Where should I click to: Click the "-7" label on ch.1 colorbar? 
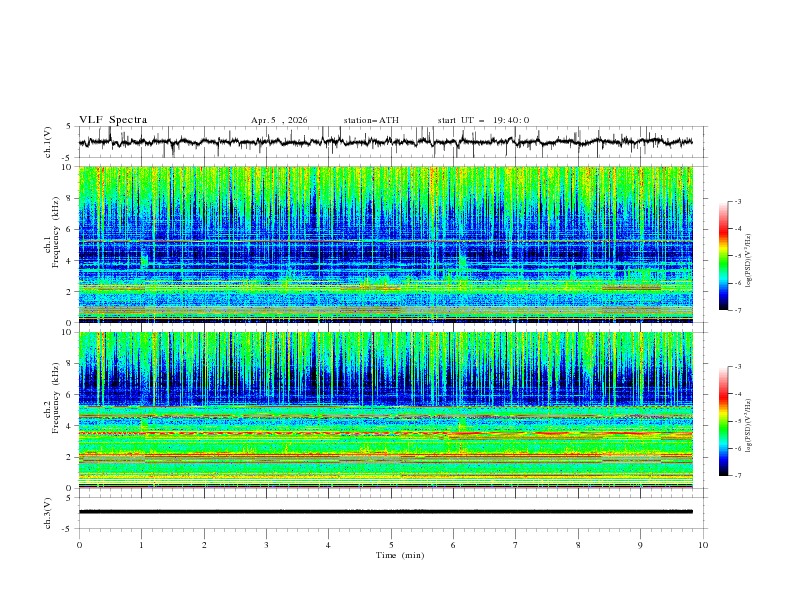738,310
